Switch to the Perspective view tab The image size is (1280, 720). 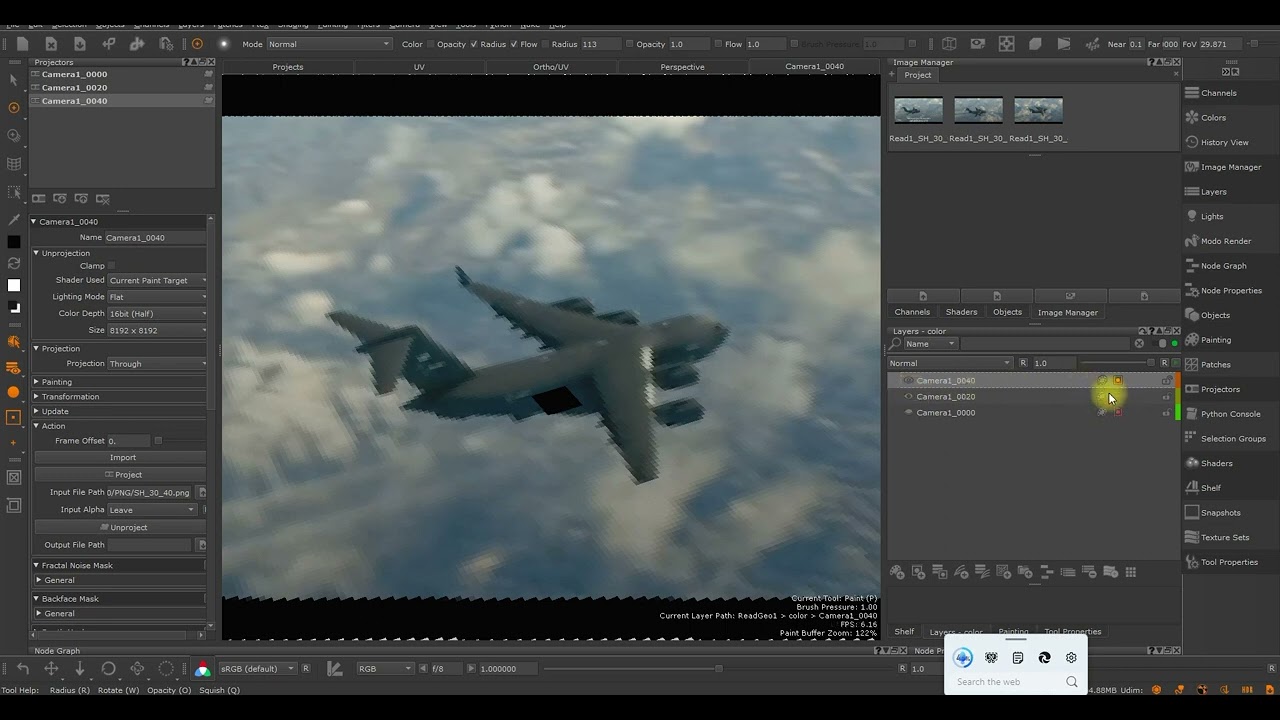(x=682, y=67)
